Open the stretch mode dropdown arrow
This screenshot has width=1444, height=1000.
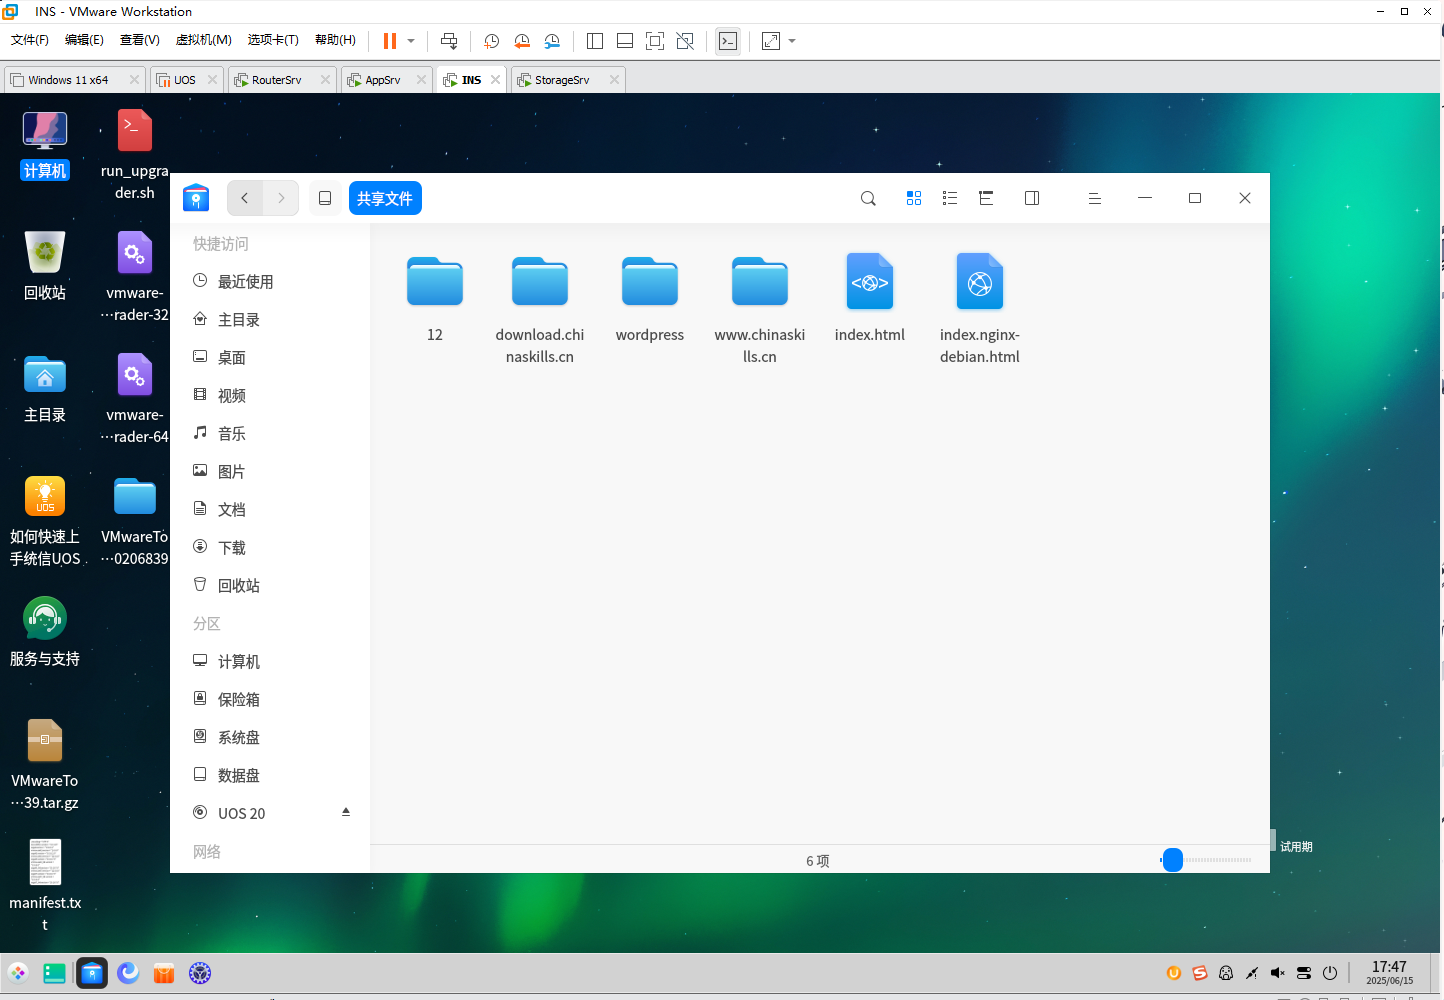(793, 41)
